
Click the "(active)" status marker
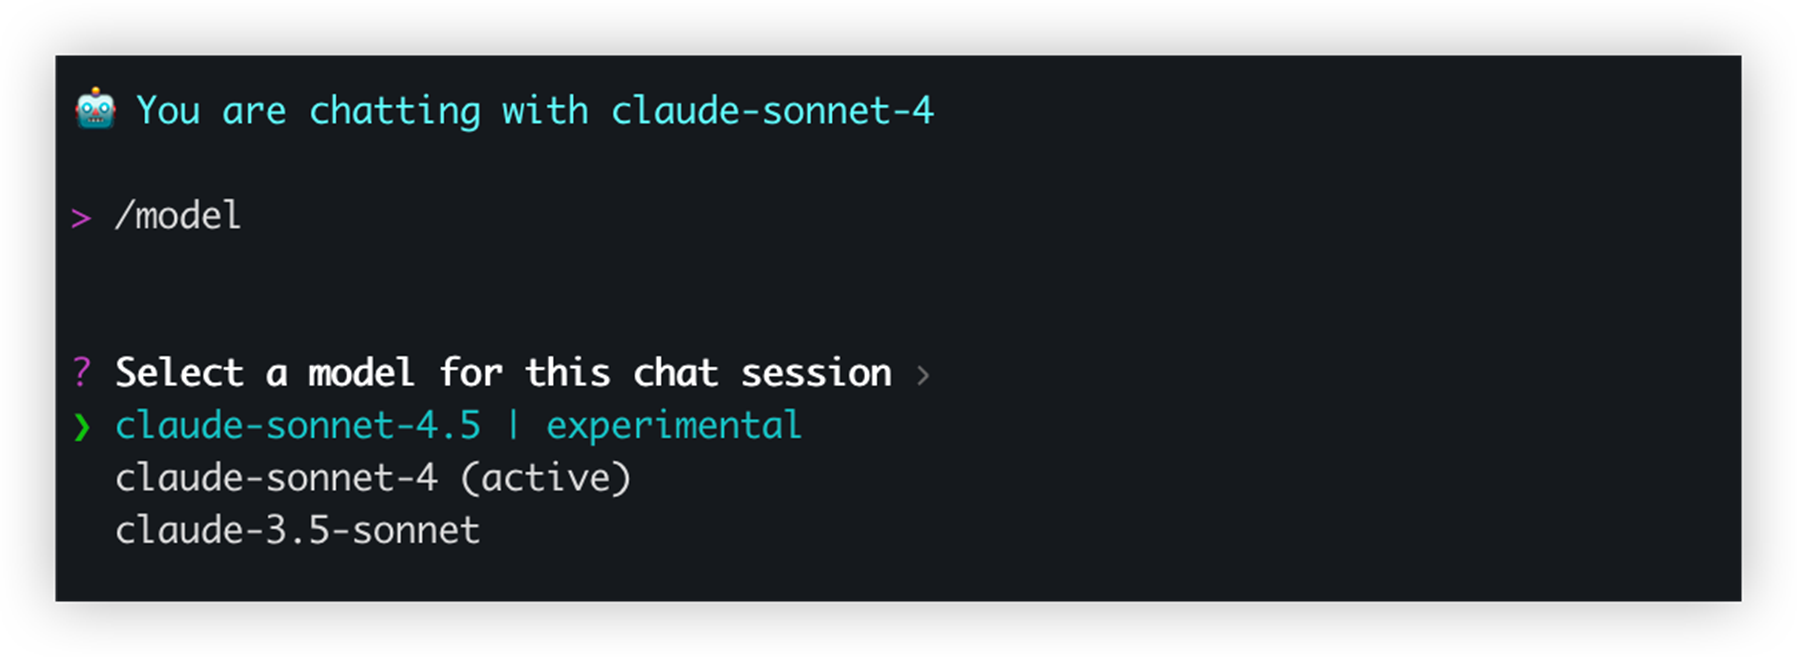coord(546,478)
